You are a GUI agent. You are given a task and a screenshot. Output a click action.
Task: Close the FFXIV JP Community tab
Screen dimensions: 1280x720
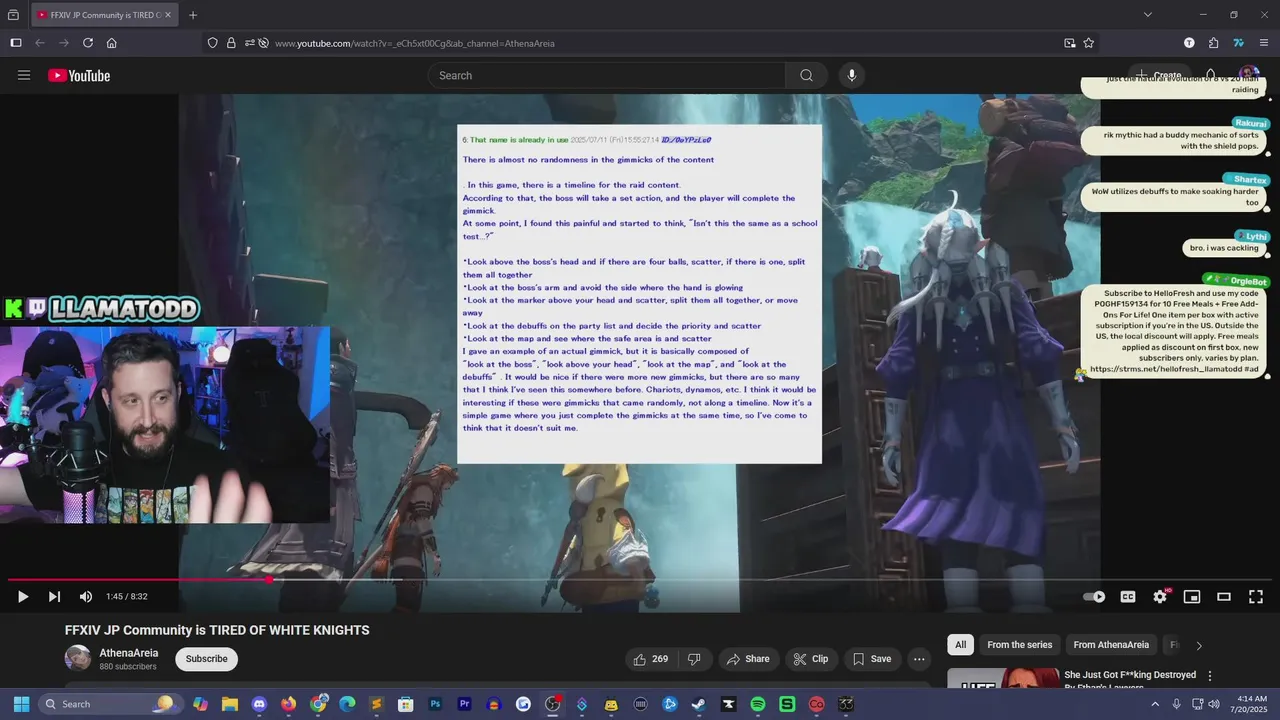coord(168,15)
